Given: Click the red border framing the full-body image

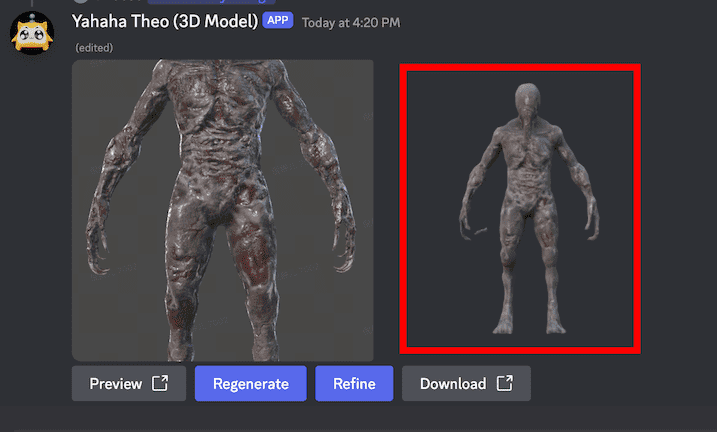Looking at the screenshot, I should (519, 66).
